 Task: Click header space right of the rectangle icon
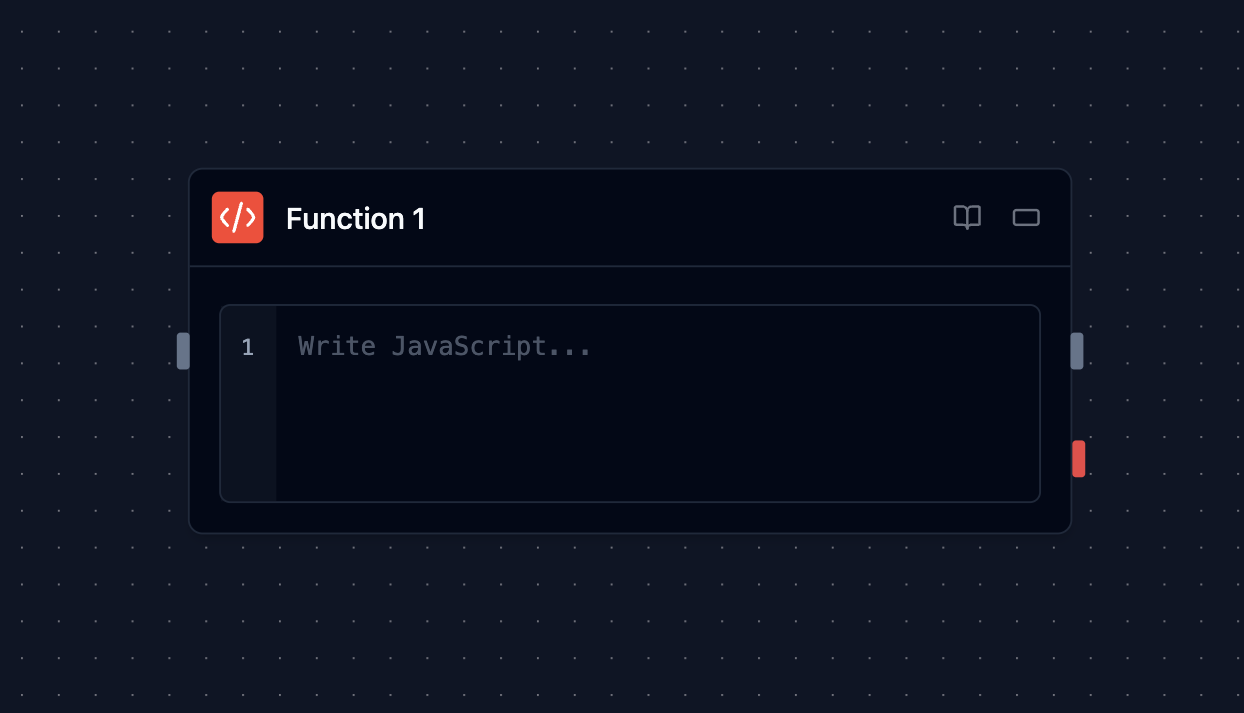click(x=1056, y=218)
